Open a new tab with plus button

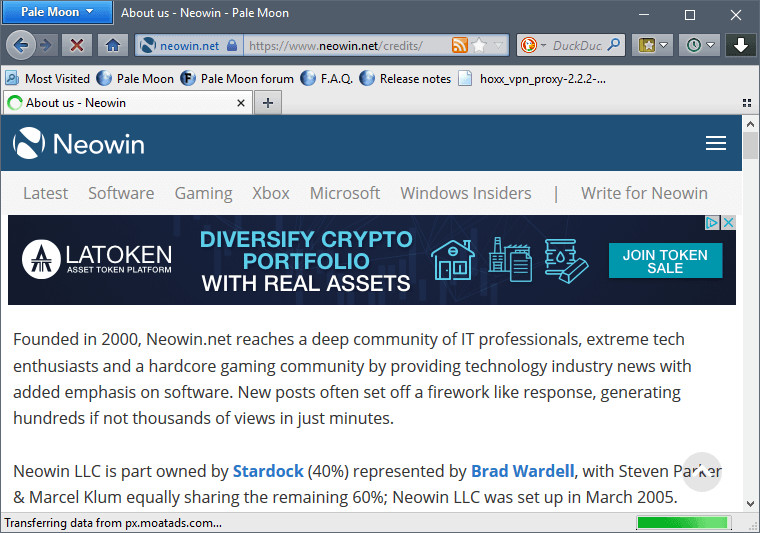(268, 102)
